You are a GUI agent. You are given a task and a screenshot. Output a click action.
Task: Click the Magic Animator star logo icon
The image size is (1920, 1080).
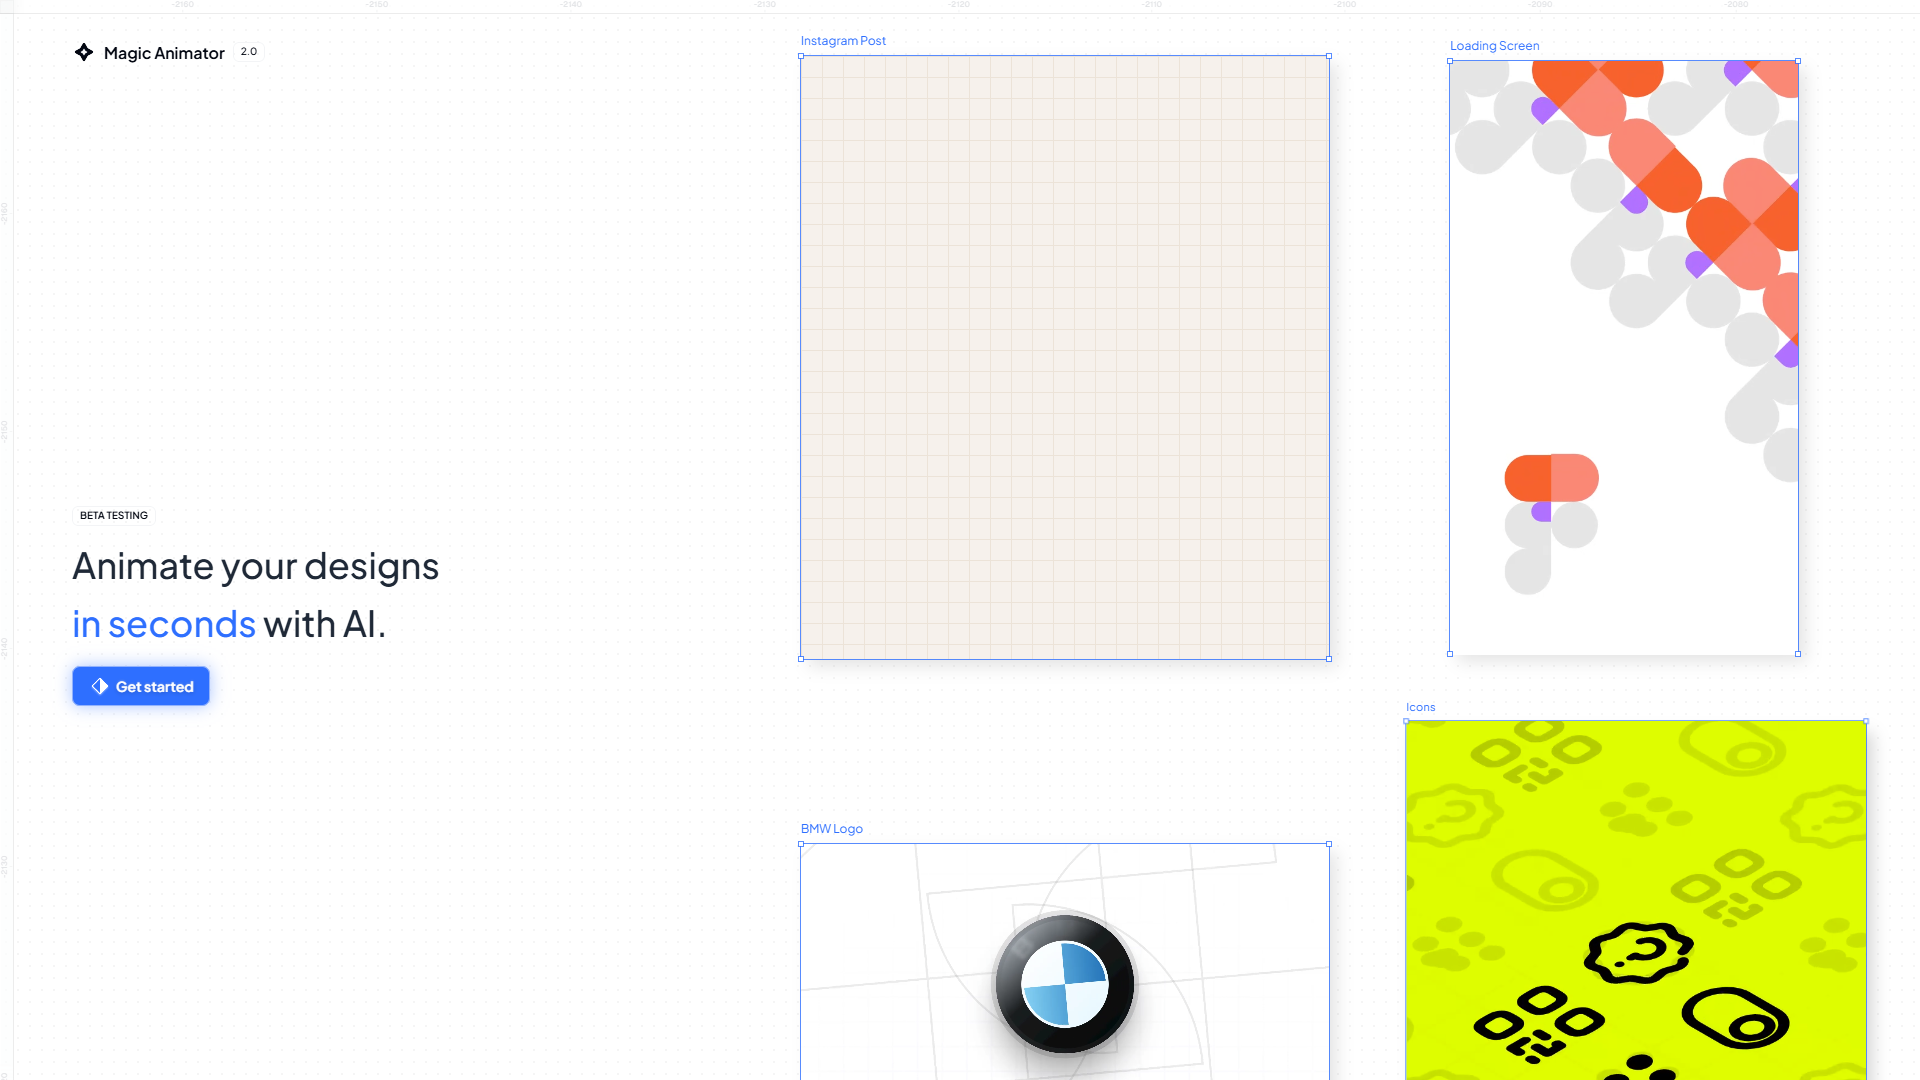tap(84, 52)
